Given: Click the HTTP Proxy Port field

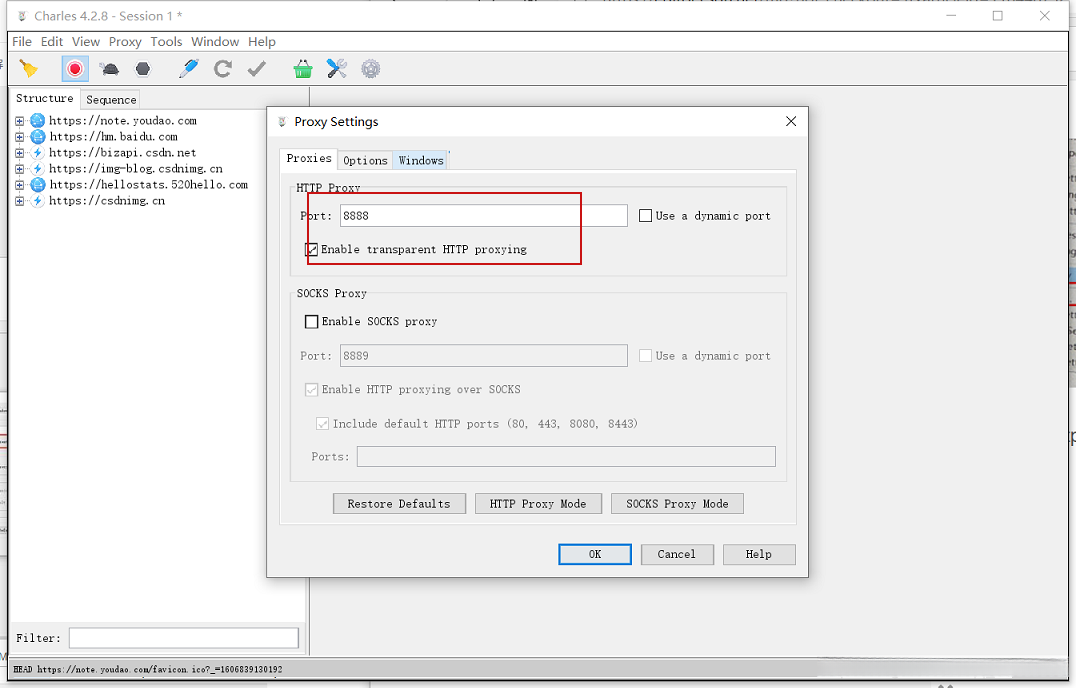Looking at the screenshot, I should (x=484, y=215).
